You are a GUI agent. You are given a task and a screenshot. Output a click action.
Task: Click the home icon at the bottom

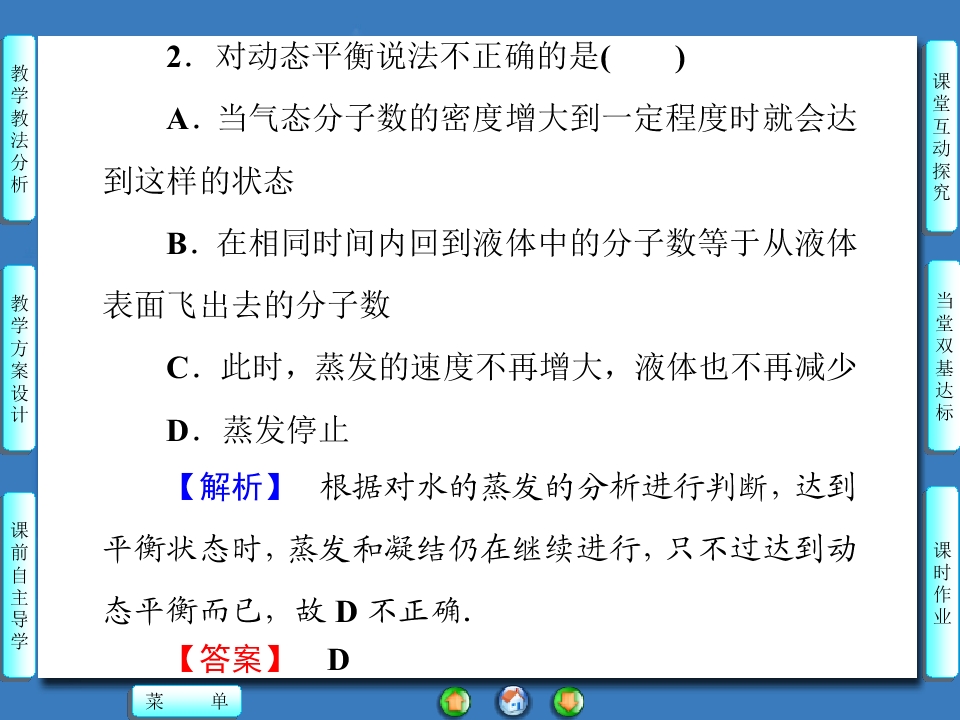point(512,701)
